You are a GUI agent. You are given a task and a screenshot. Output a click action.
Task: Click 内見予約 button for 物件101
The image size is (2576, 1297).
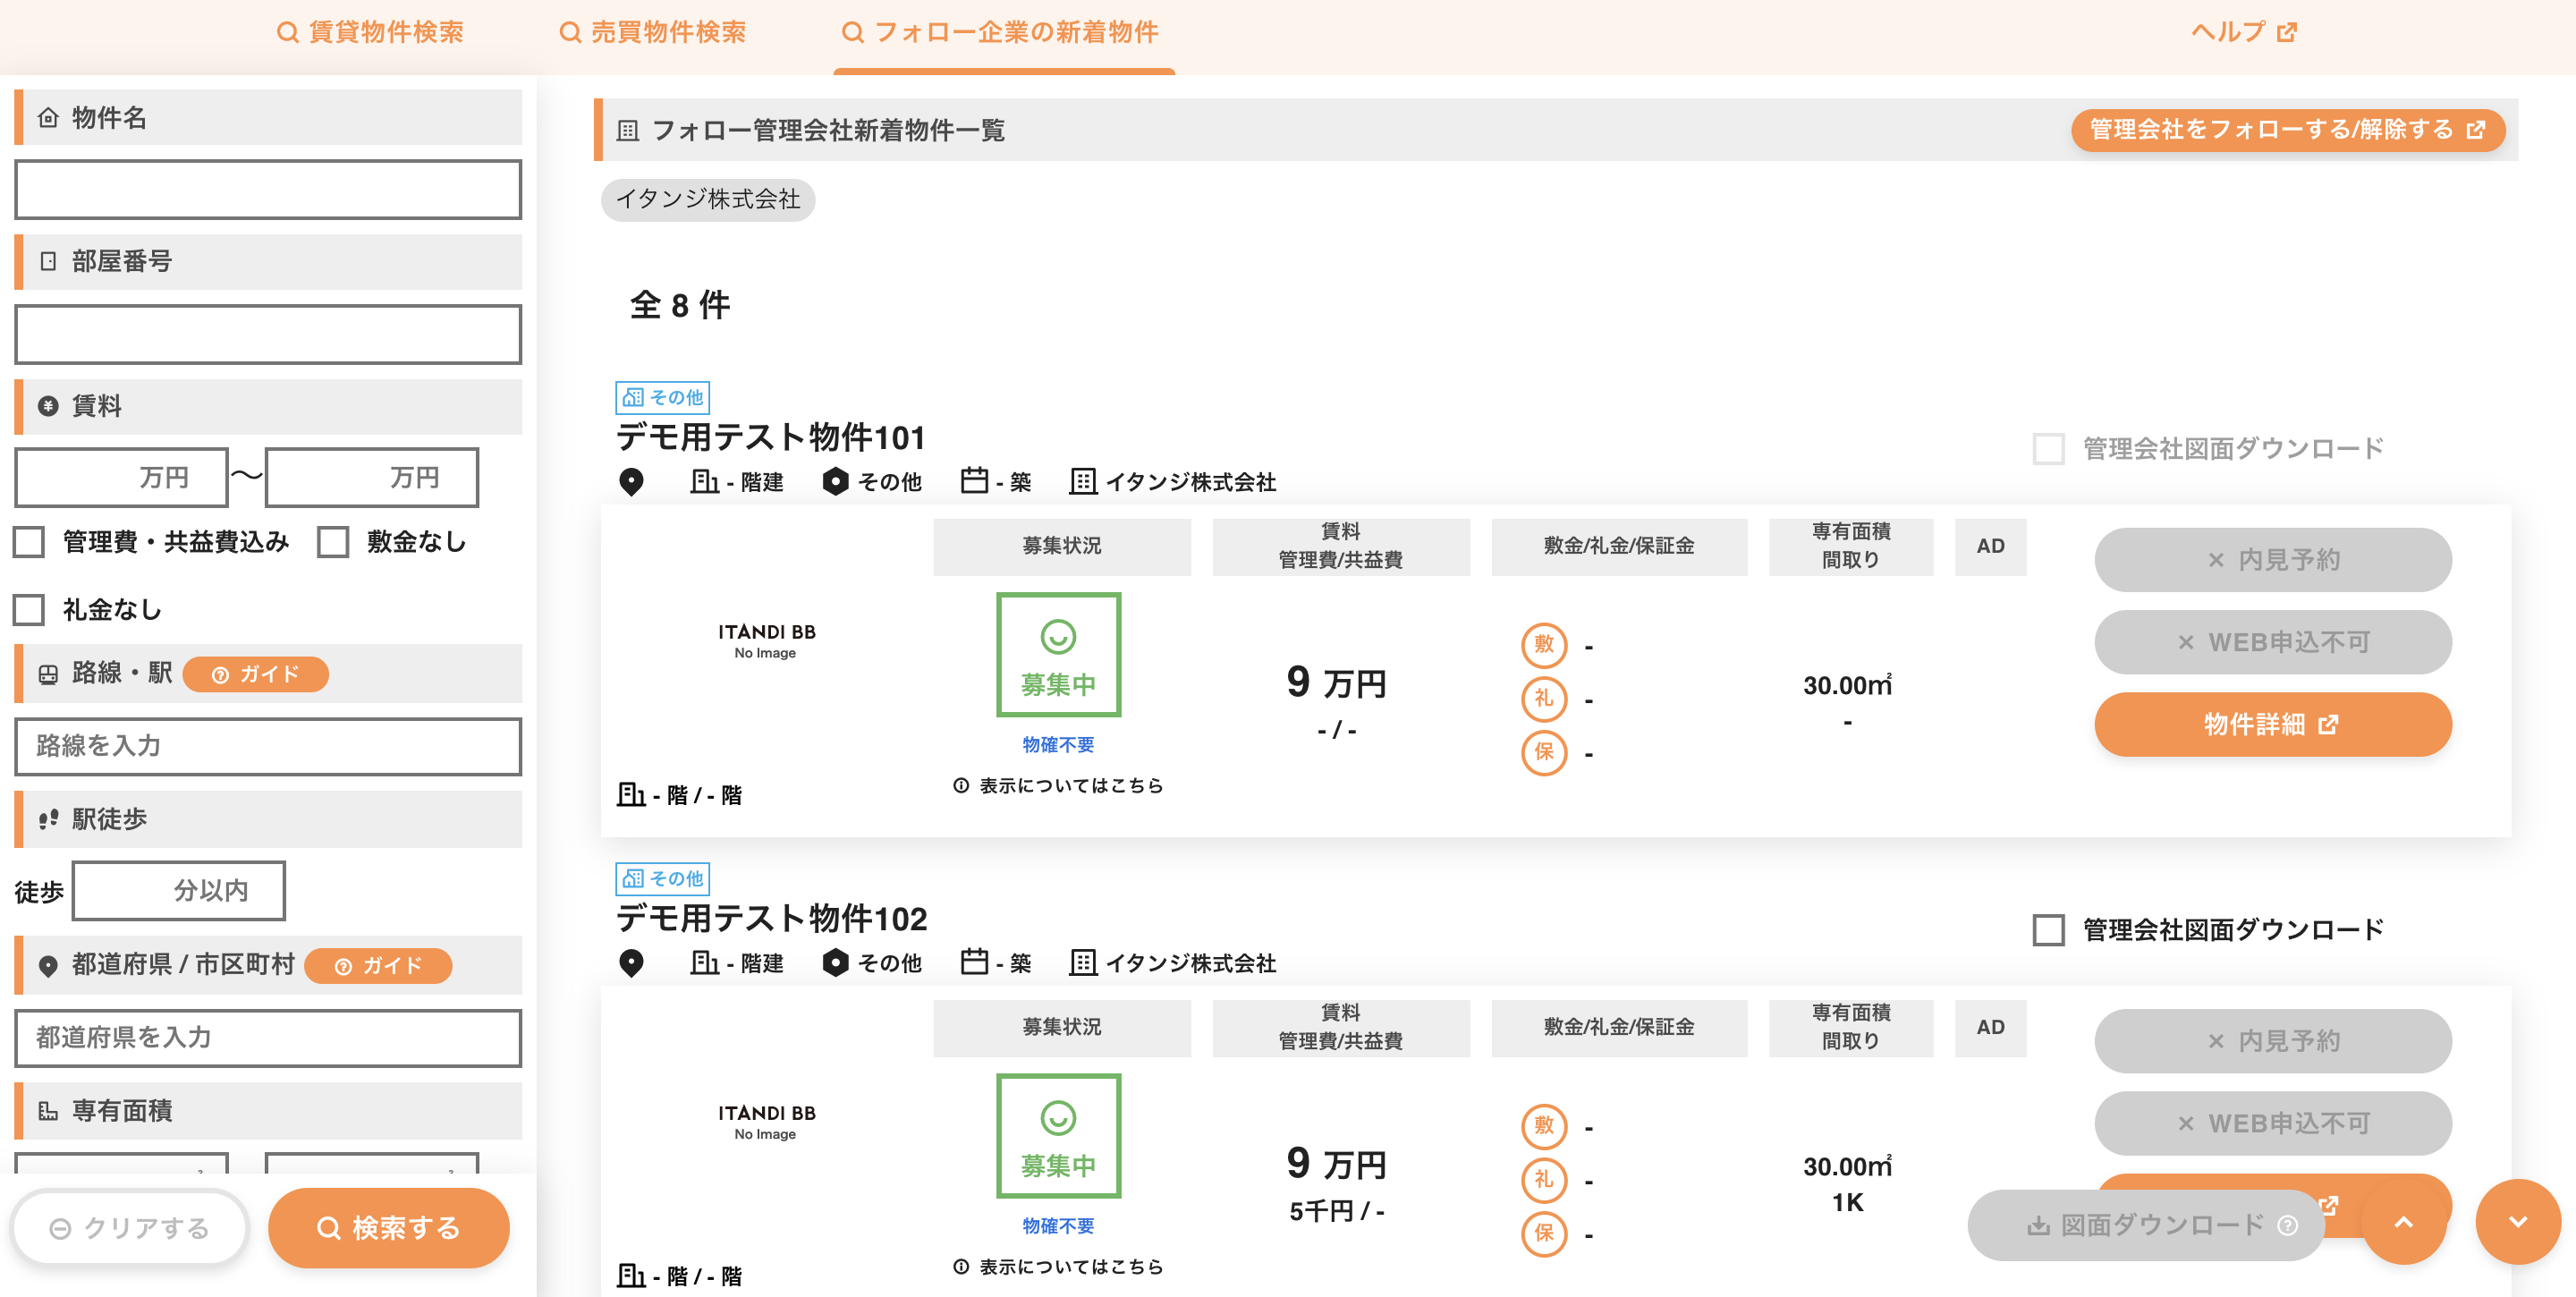pos(2273,560)
